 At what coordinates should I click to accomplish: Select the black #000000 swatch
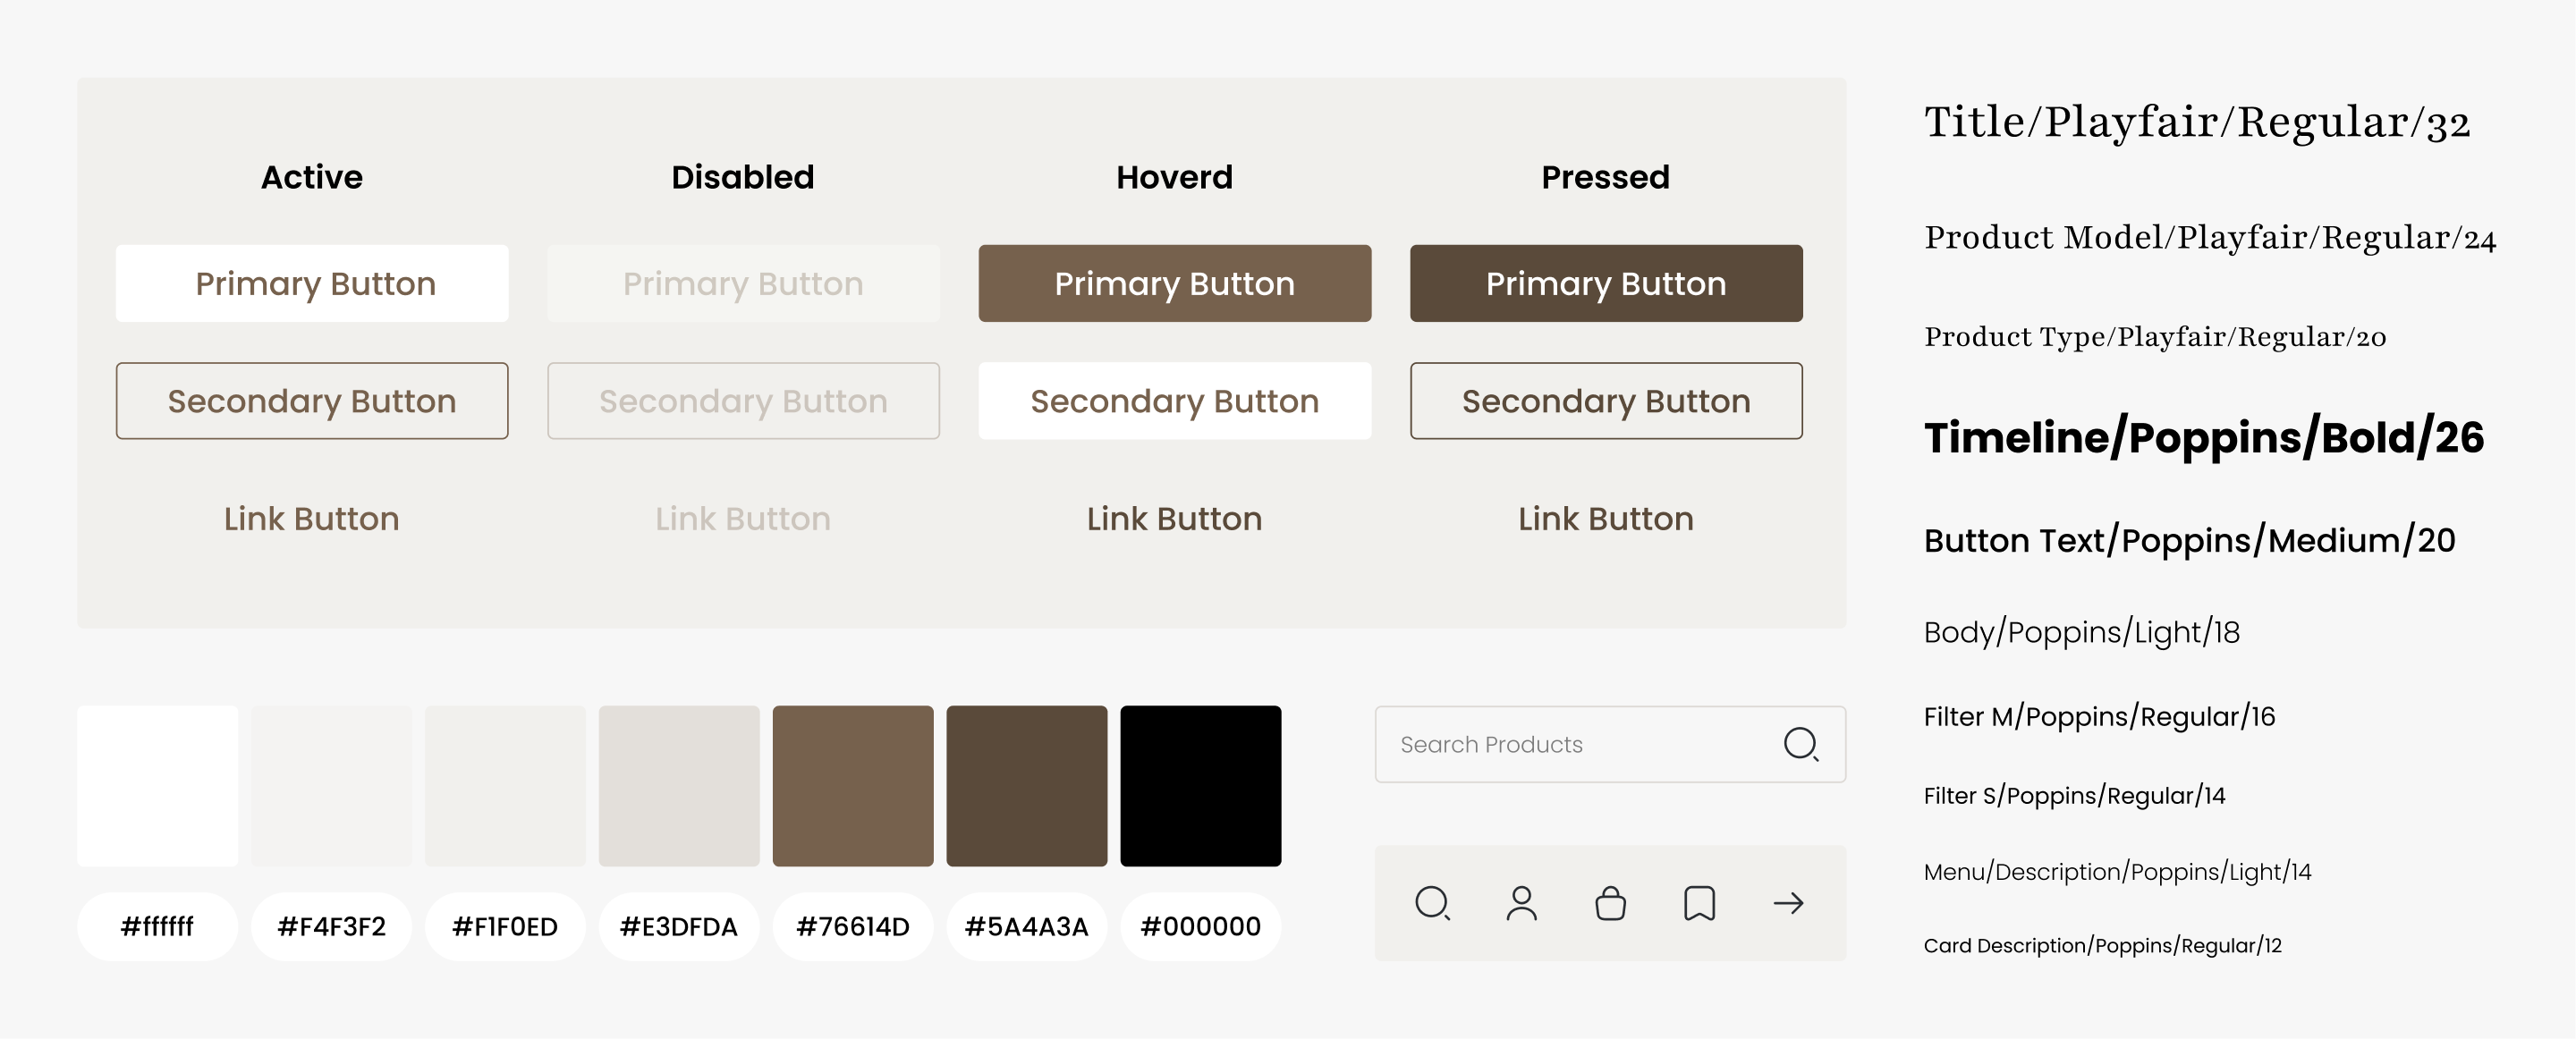click(1200, 786)
